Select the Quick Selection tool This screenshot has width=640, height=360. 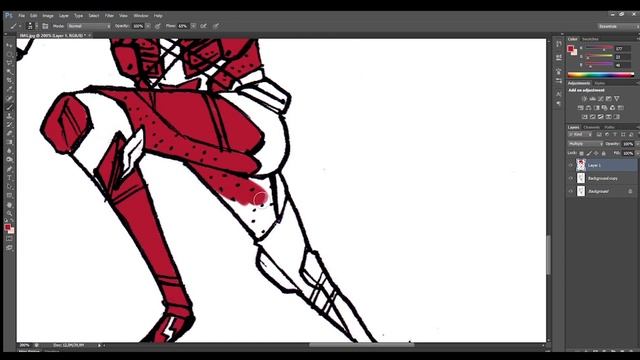point(9,72)
